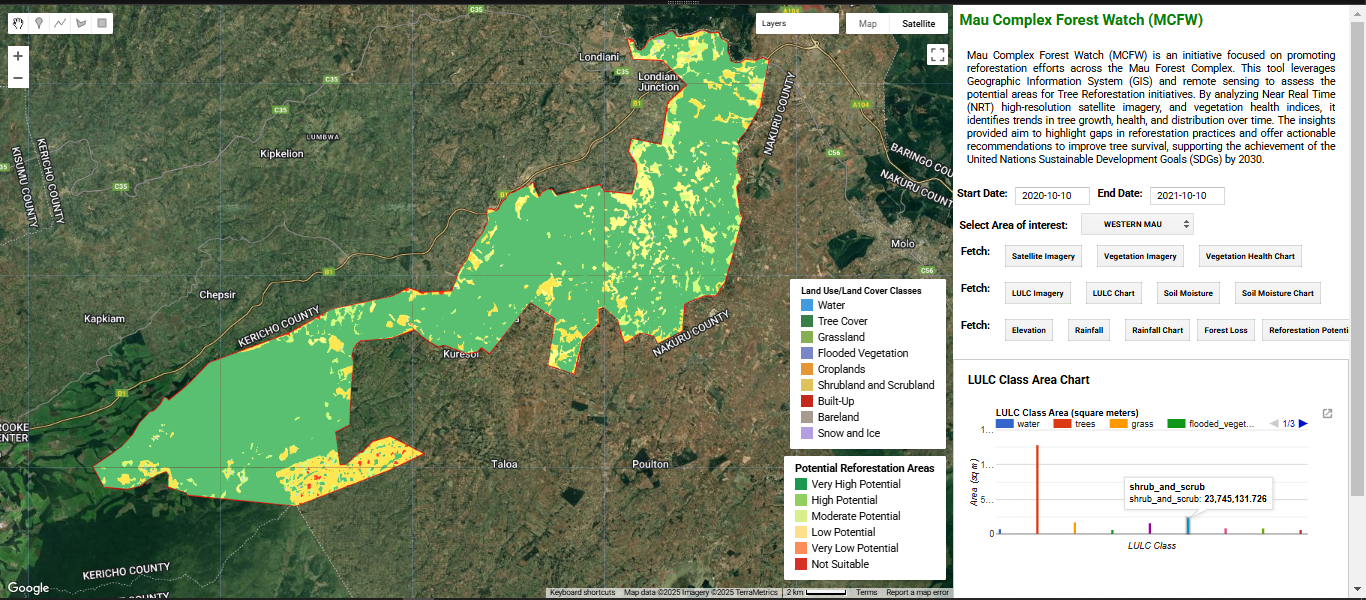Click Tree Cover swatch in map legend
Image resolution: width=1366 pixels, height=600 pixels.
click(808, 321)
